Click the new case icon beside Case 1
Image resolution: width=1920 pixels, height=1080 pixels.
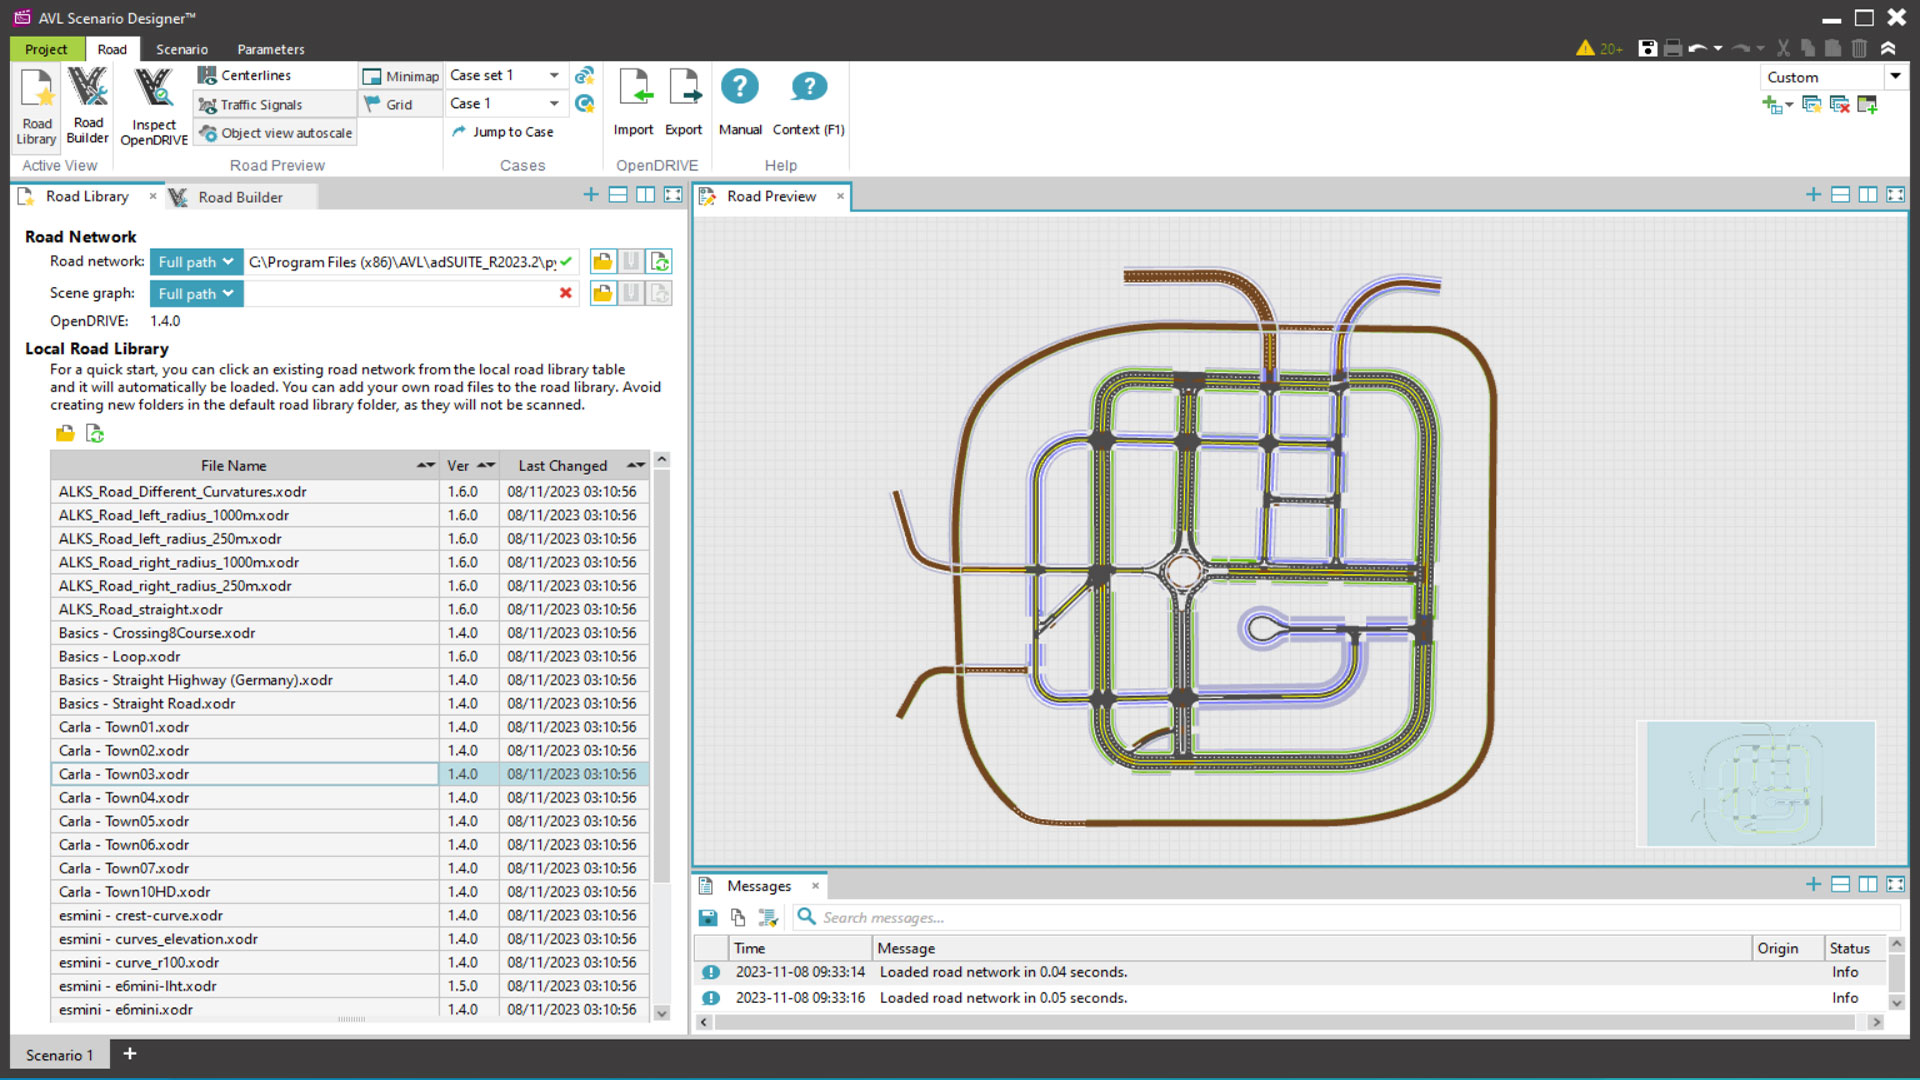point(585,103)
